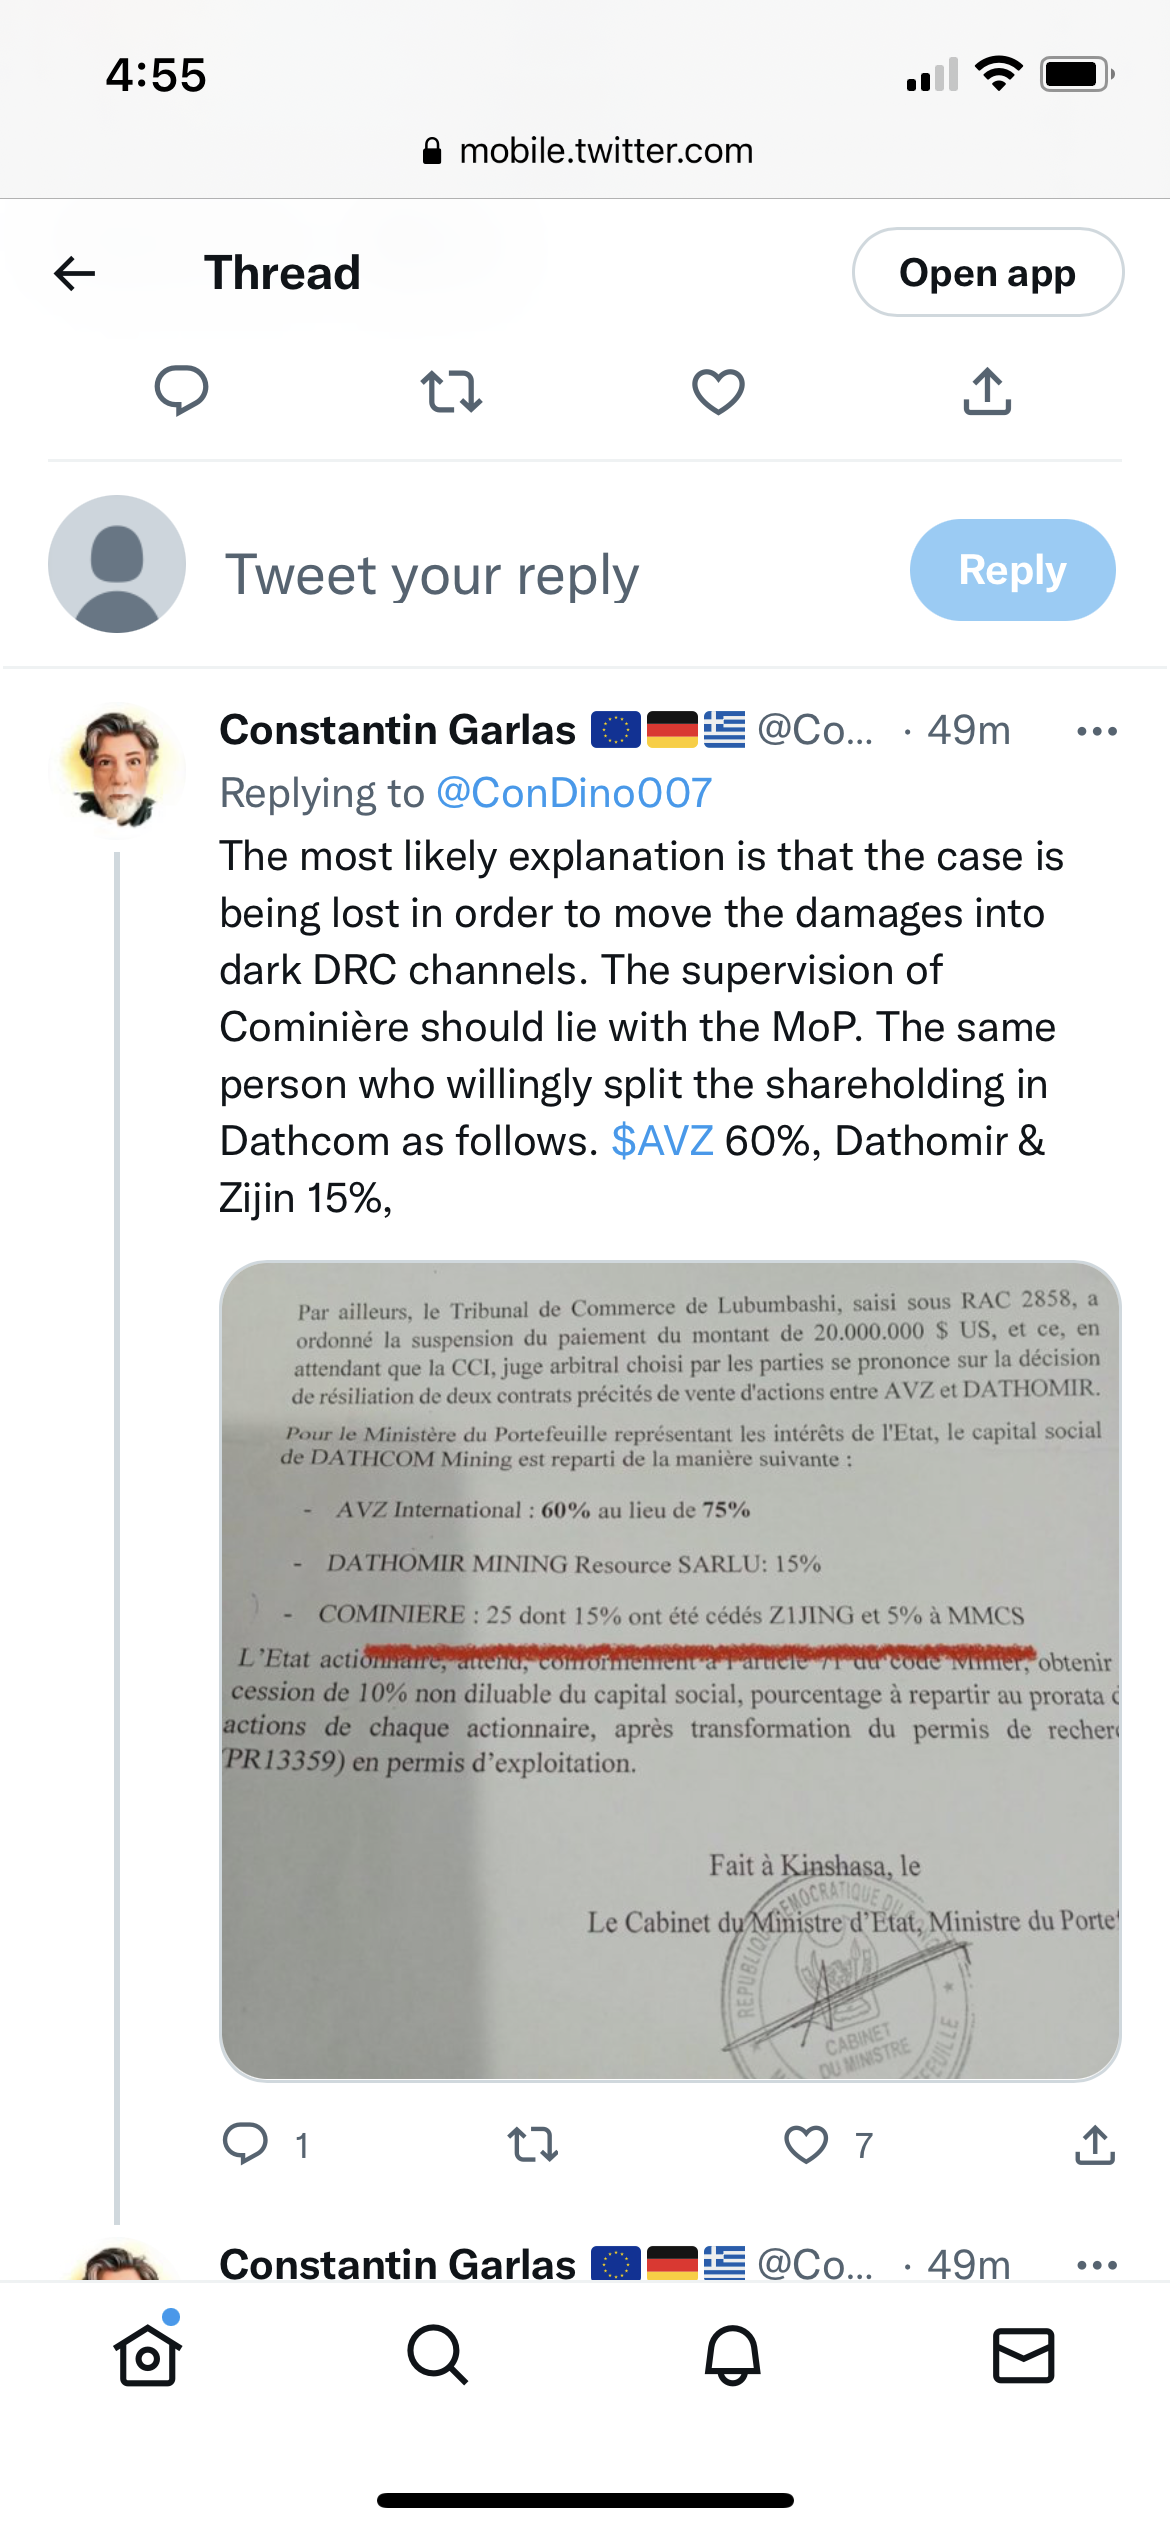Open Notifications bell in bottom navigation

tap(732, 2355)
